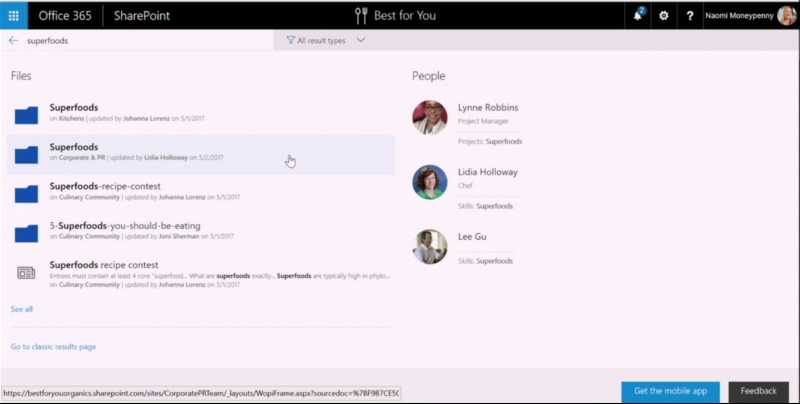Click Kitchens site name in first result
800x404 pixels.
click(71, 118)
